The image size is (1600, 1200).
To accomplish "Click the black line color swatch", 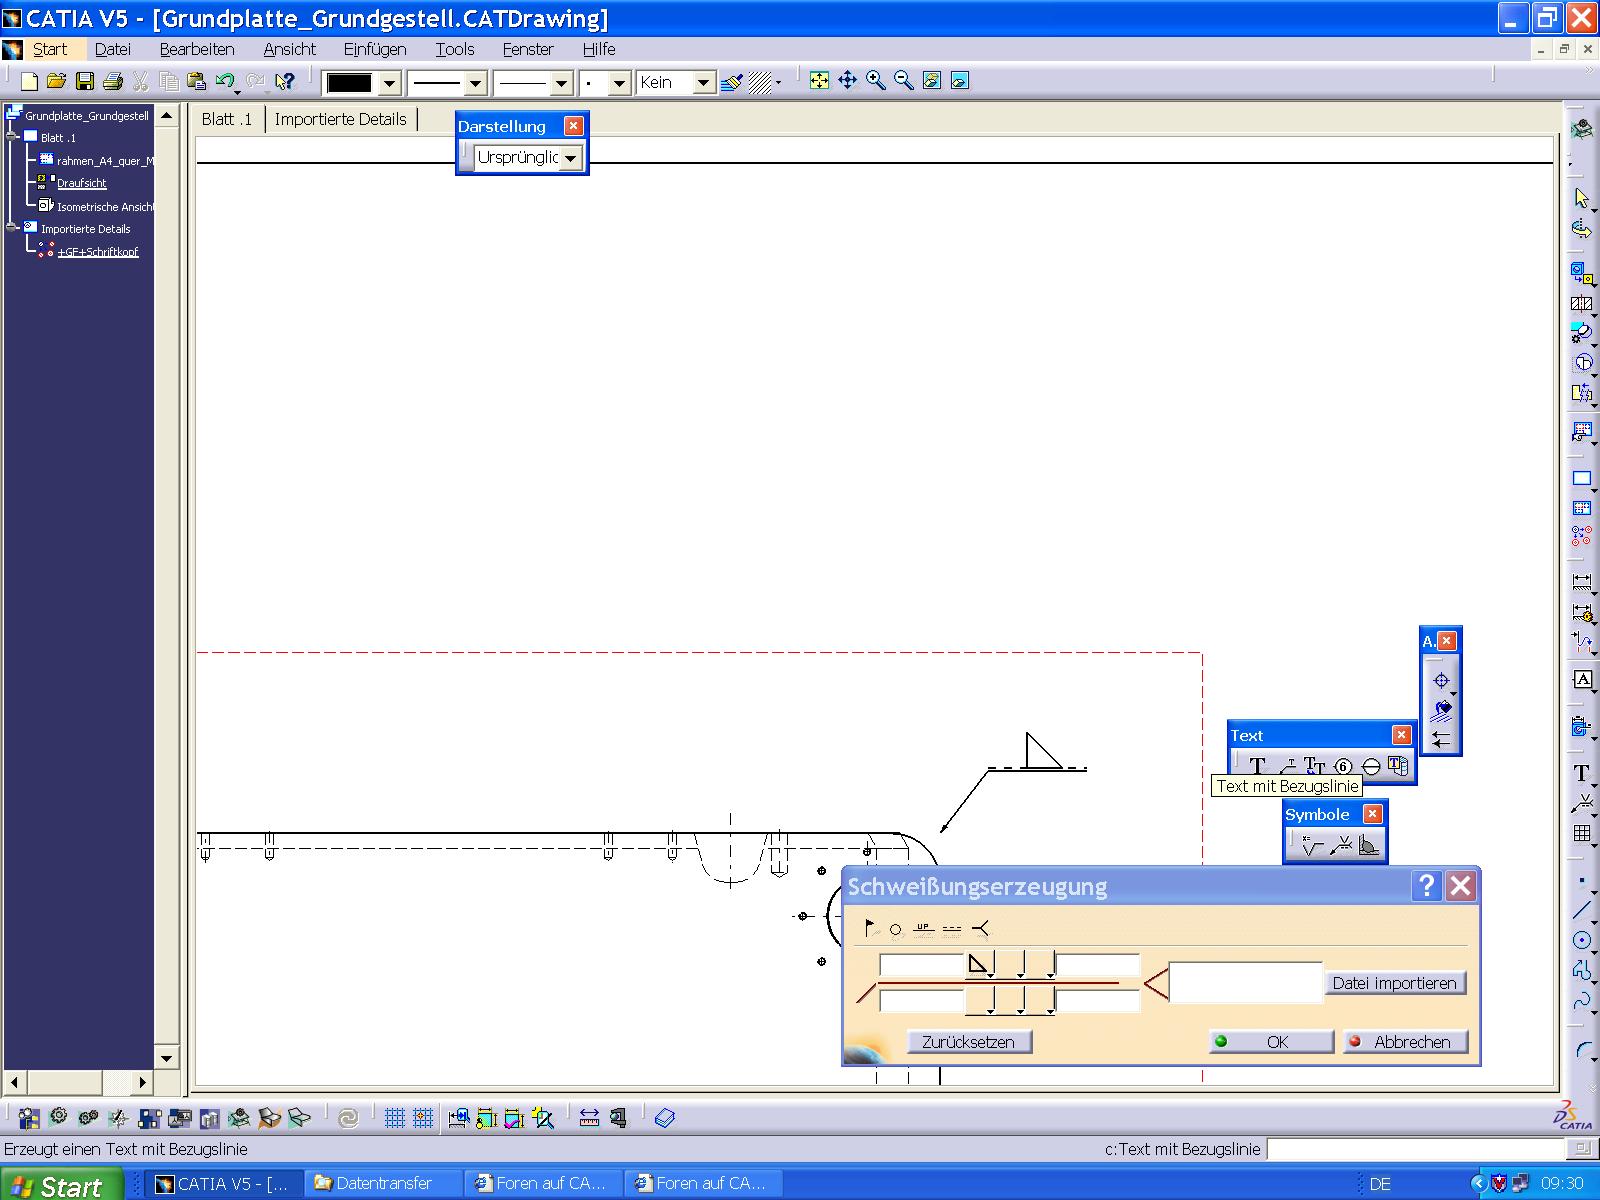I will click(x=350, y=83).
